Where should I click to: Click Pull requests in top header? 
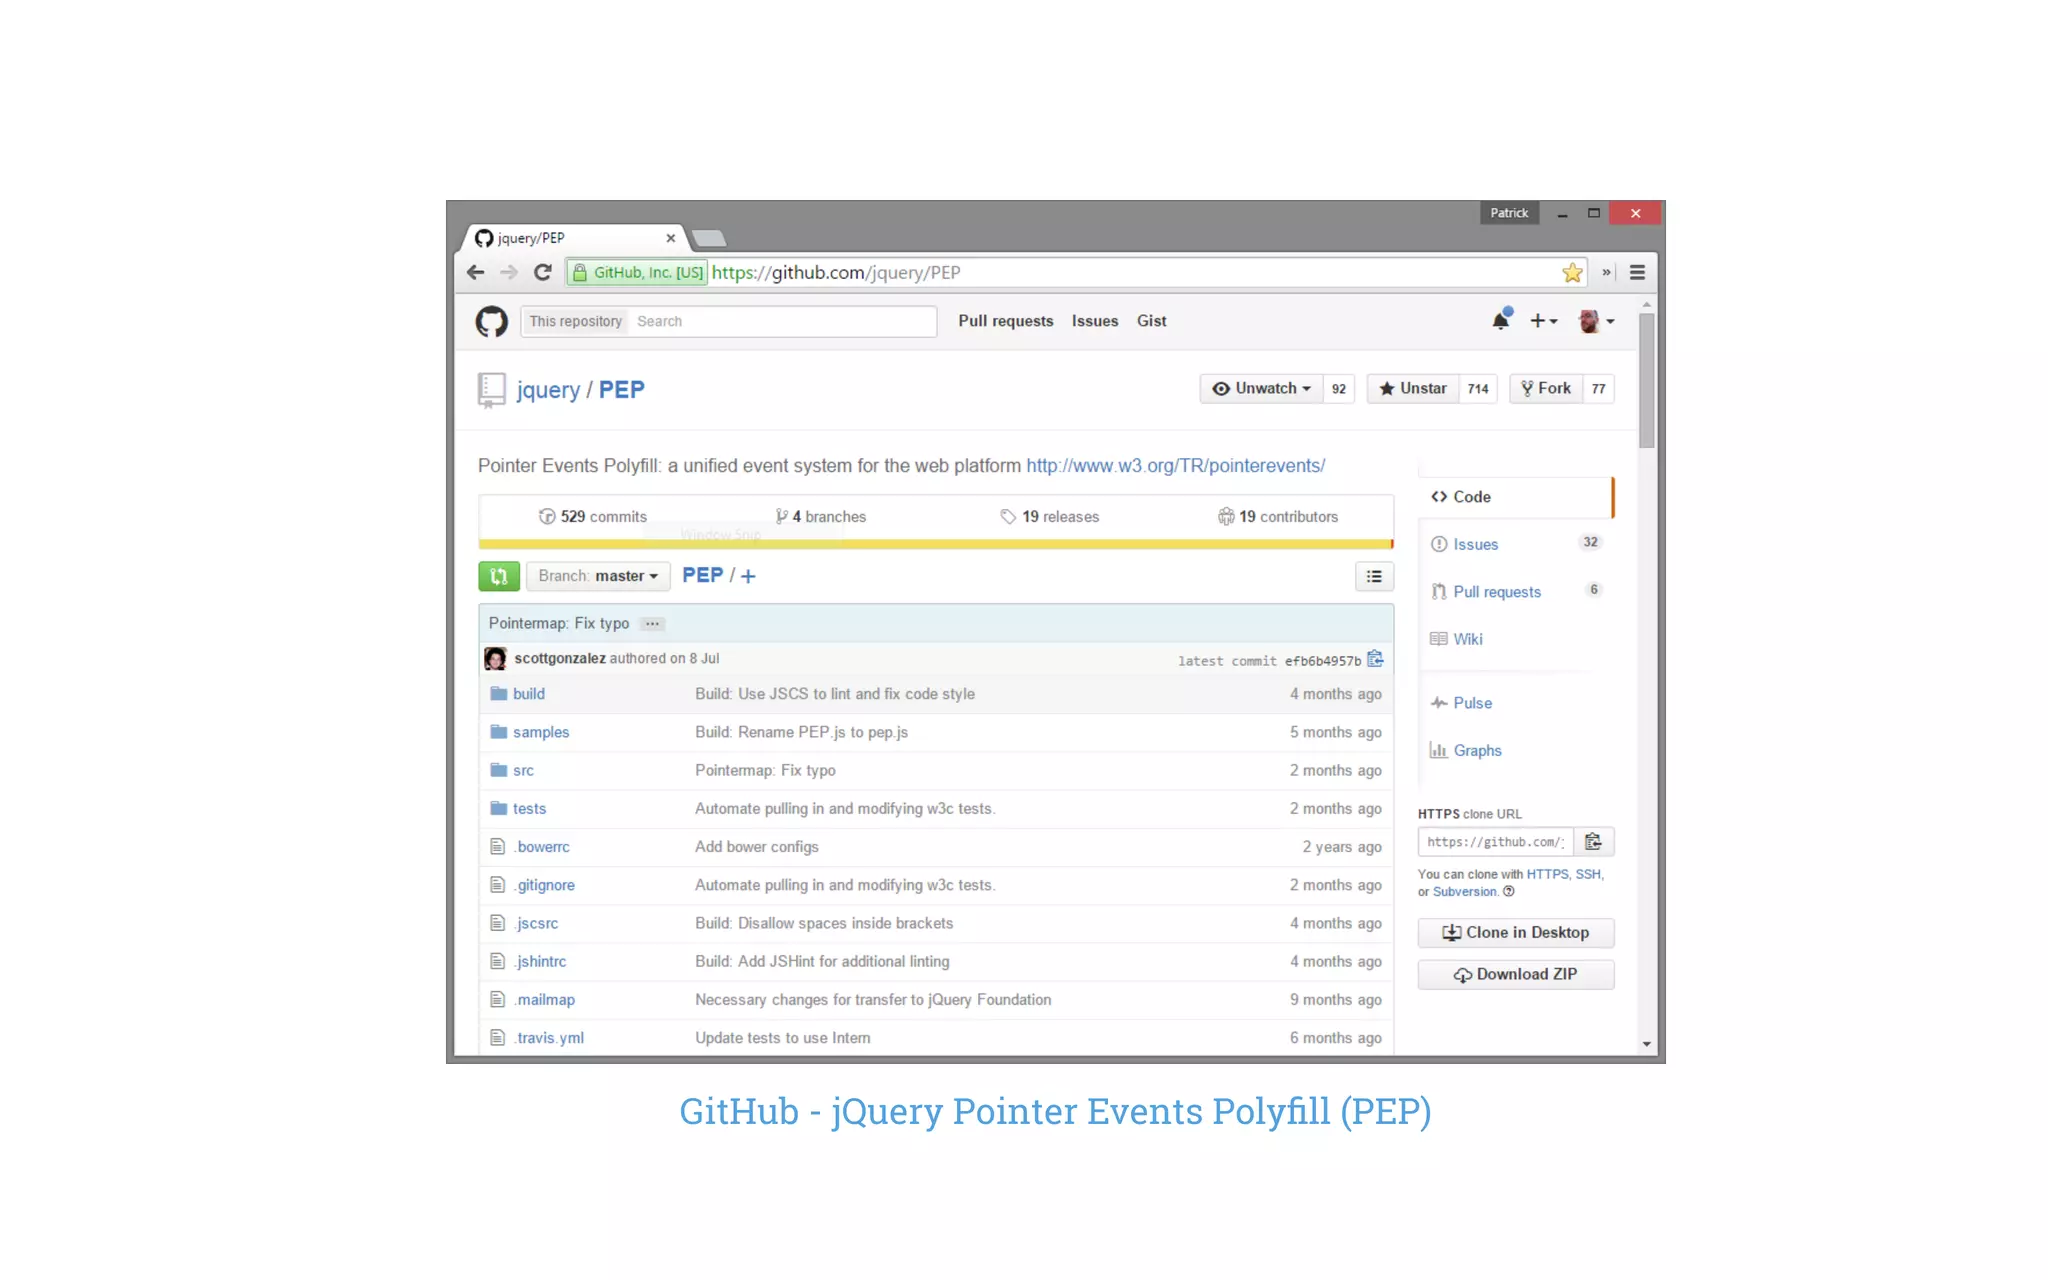pyautogui.click(x=1006, y=321)
